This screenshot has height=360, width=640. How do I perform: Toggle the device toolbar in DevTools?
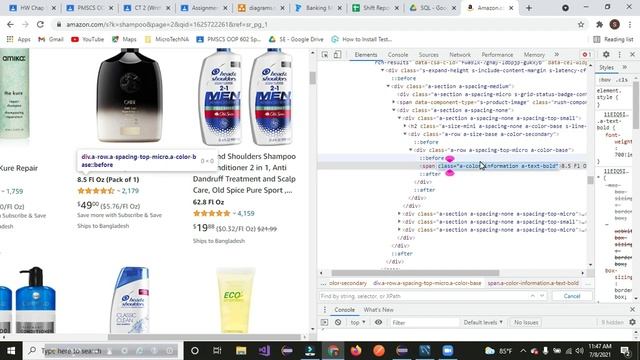pyautogui.click(x=338, y=54)
